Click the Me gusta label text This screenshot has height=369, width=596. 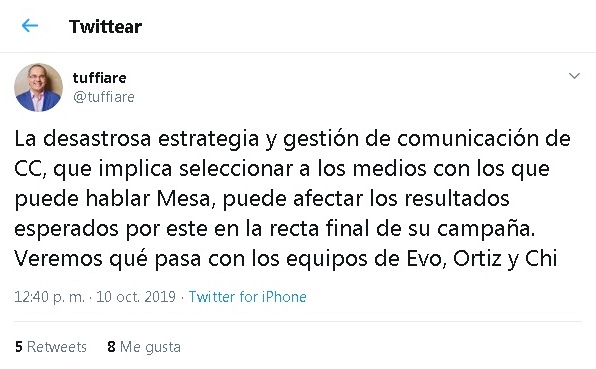tap(151, 347)
